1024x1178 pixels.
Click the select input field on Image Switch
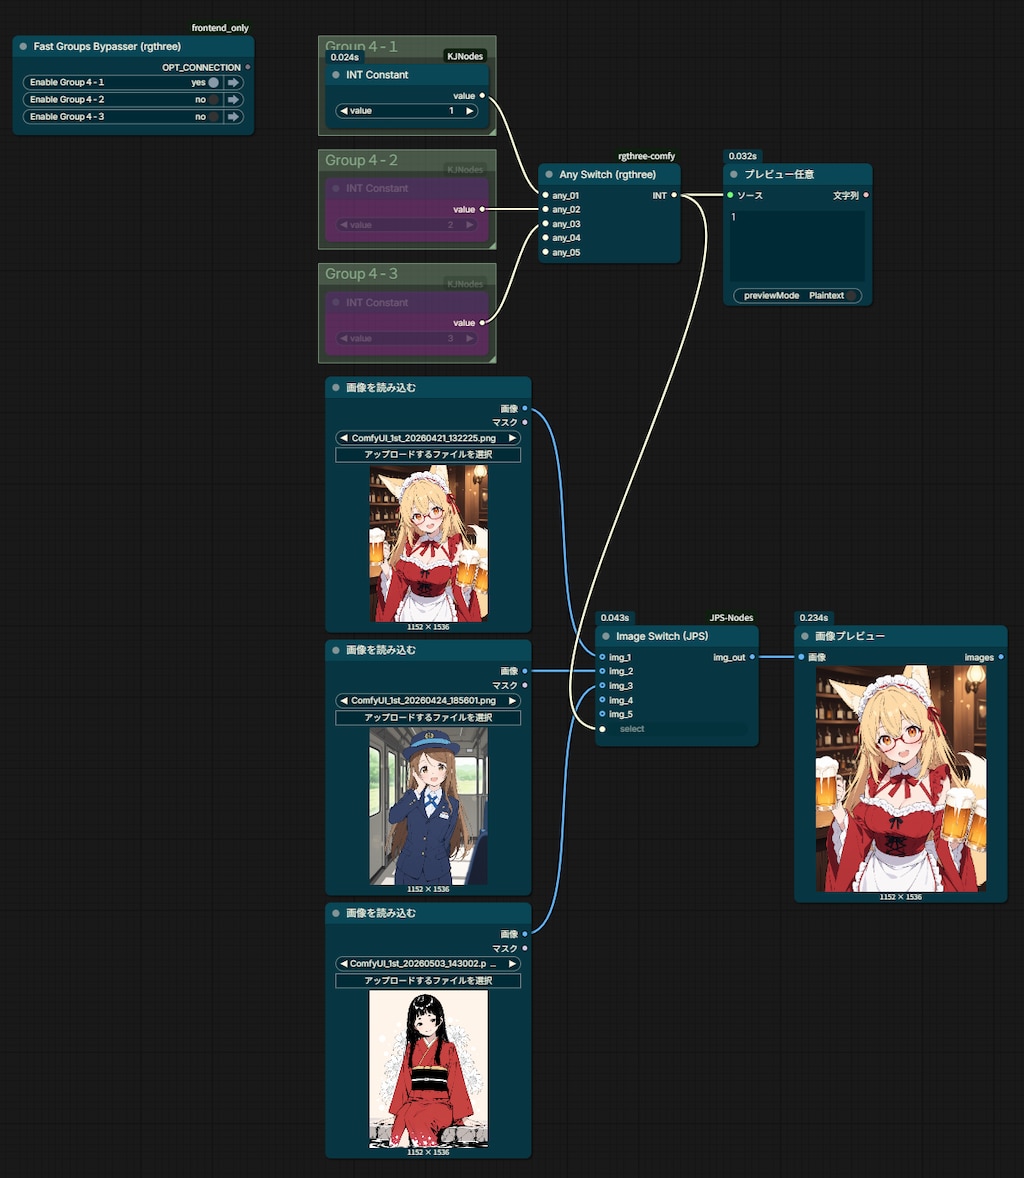[x=678, y=729]
